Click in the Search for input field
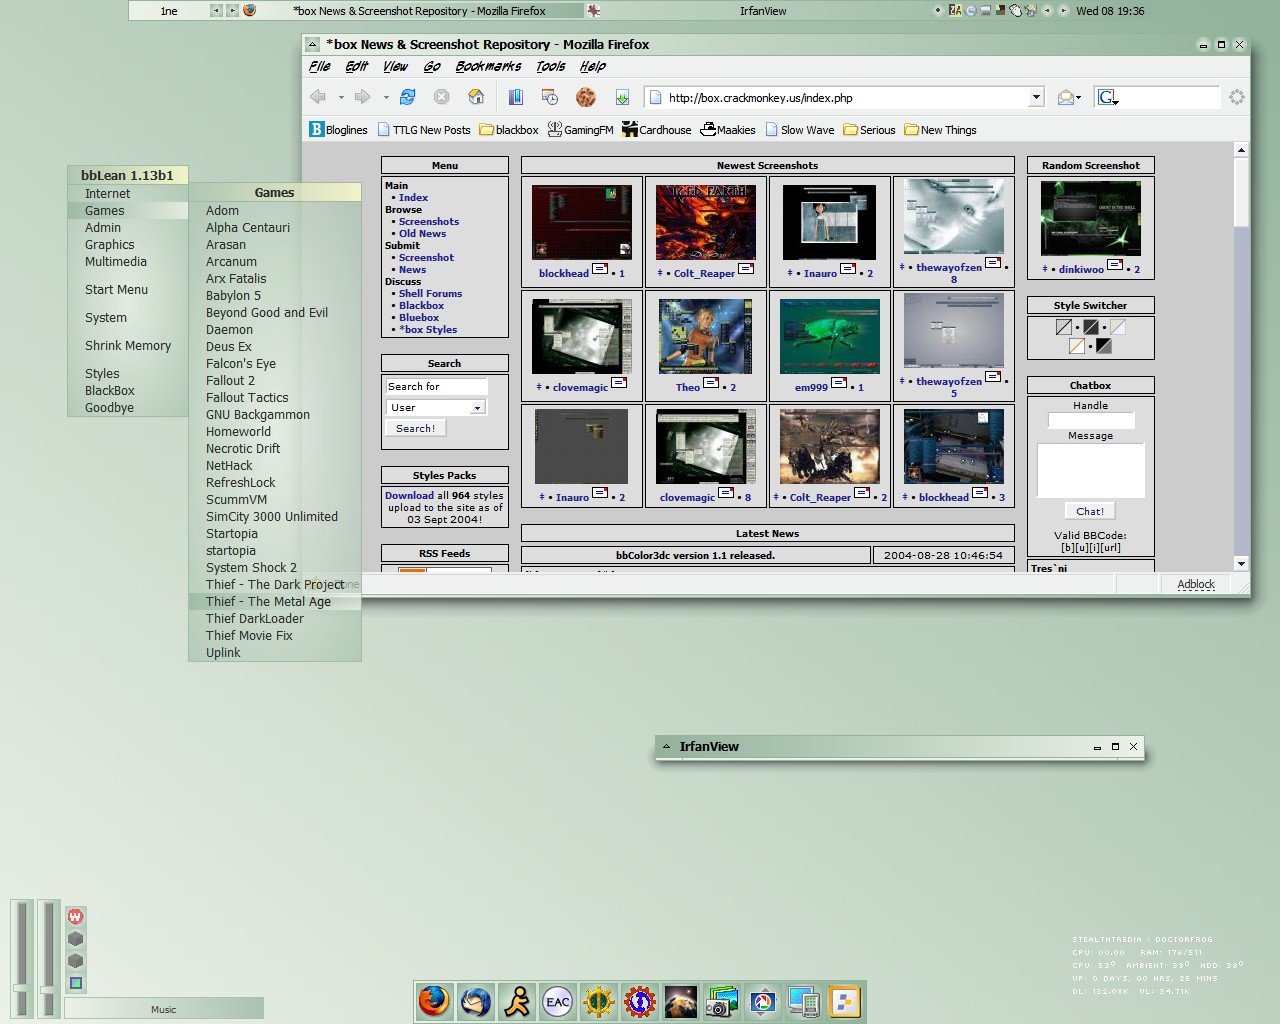 [x=436, y=387]
